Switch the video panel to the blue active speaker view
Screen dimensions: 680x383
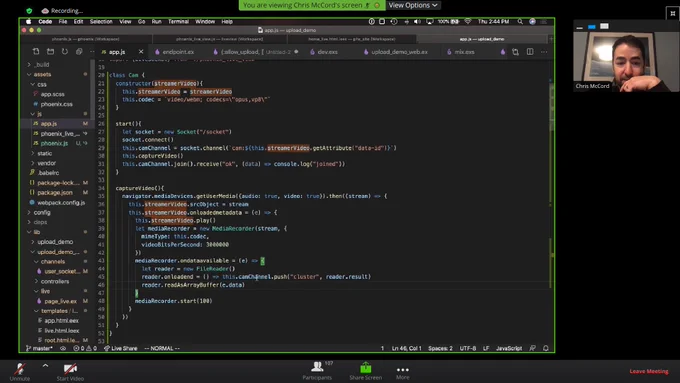[x=592, y=26]
